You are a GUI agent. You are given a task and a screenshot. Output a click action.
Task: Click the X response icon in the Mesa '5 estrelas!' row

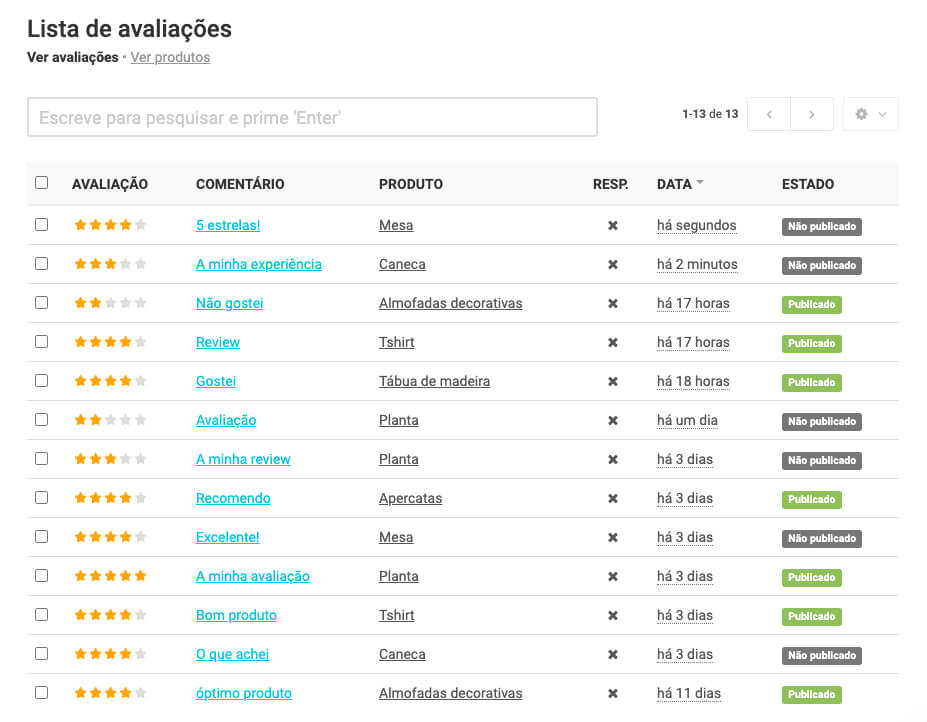click(613, 226)
